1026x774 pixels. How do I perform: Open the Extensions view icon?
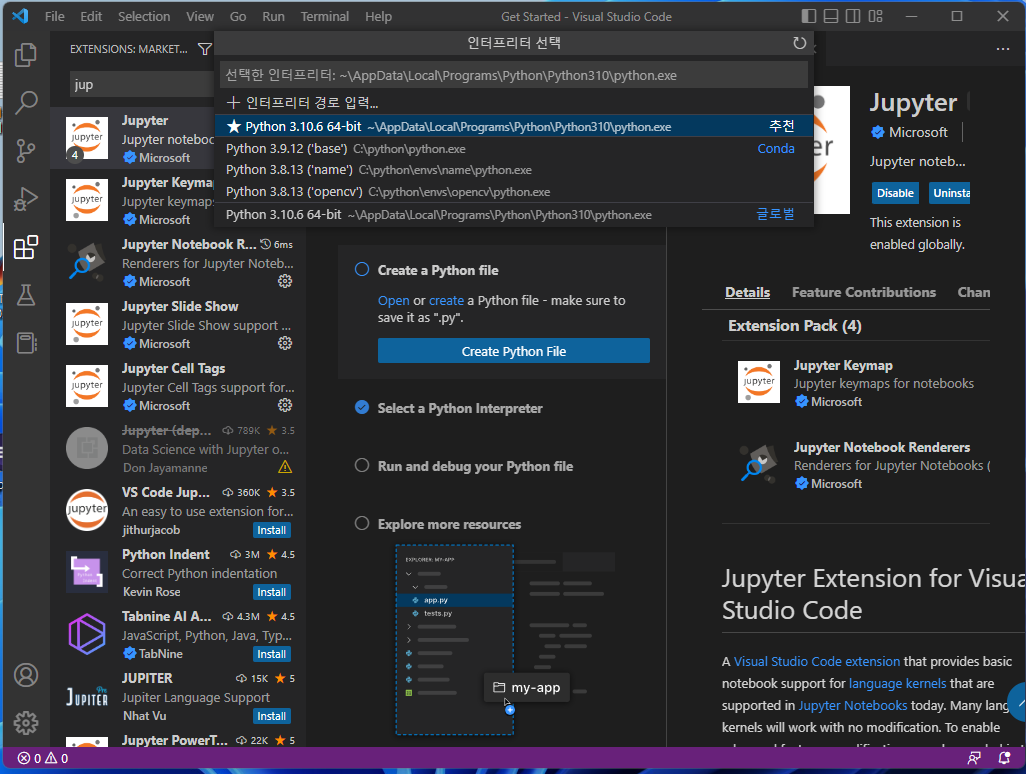(26, 247)
